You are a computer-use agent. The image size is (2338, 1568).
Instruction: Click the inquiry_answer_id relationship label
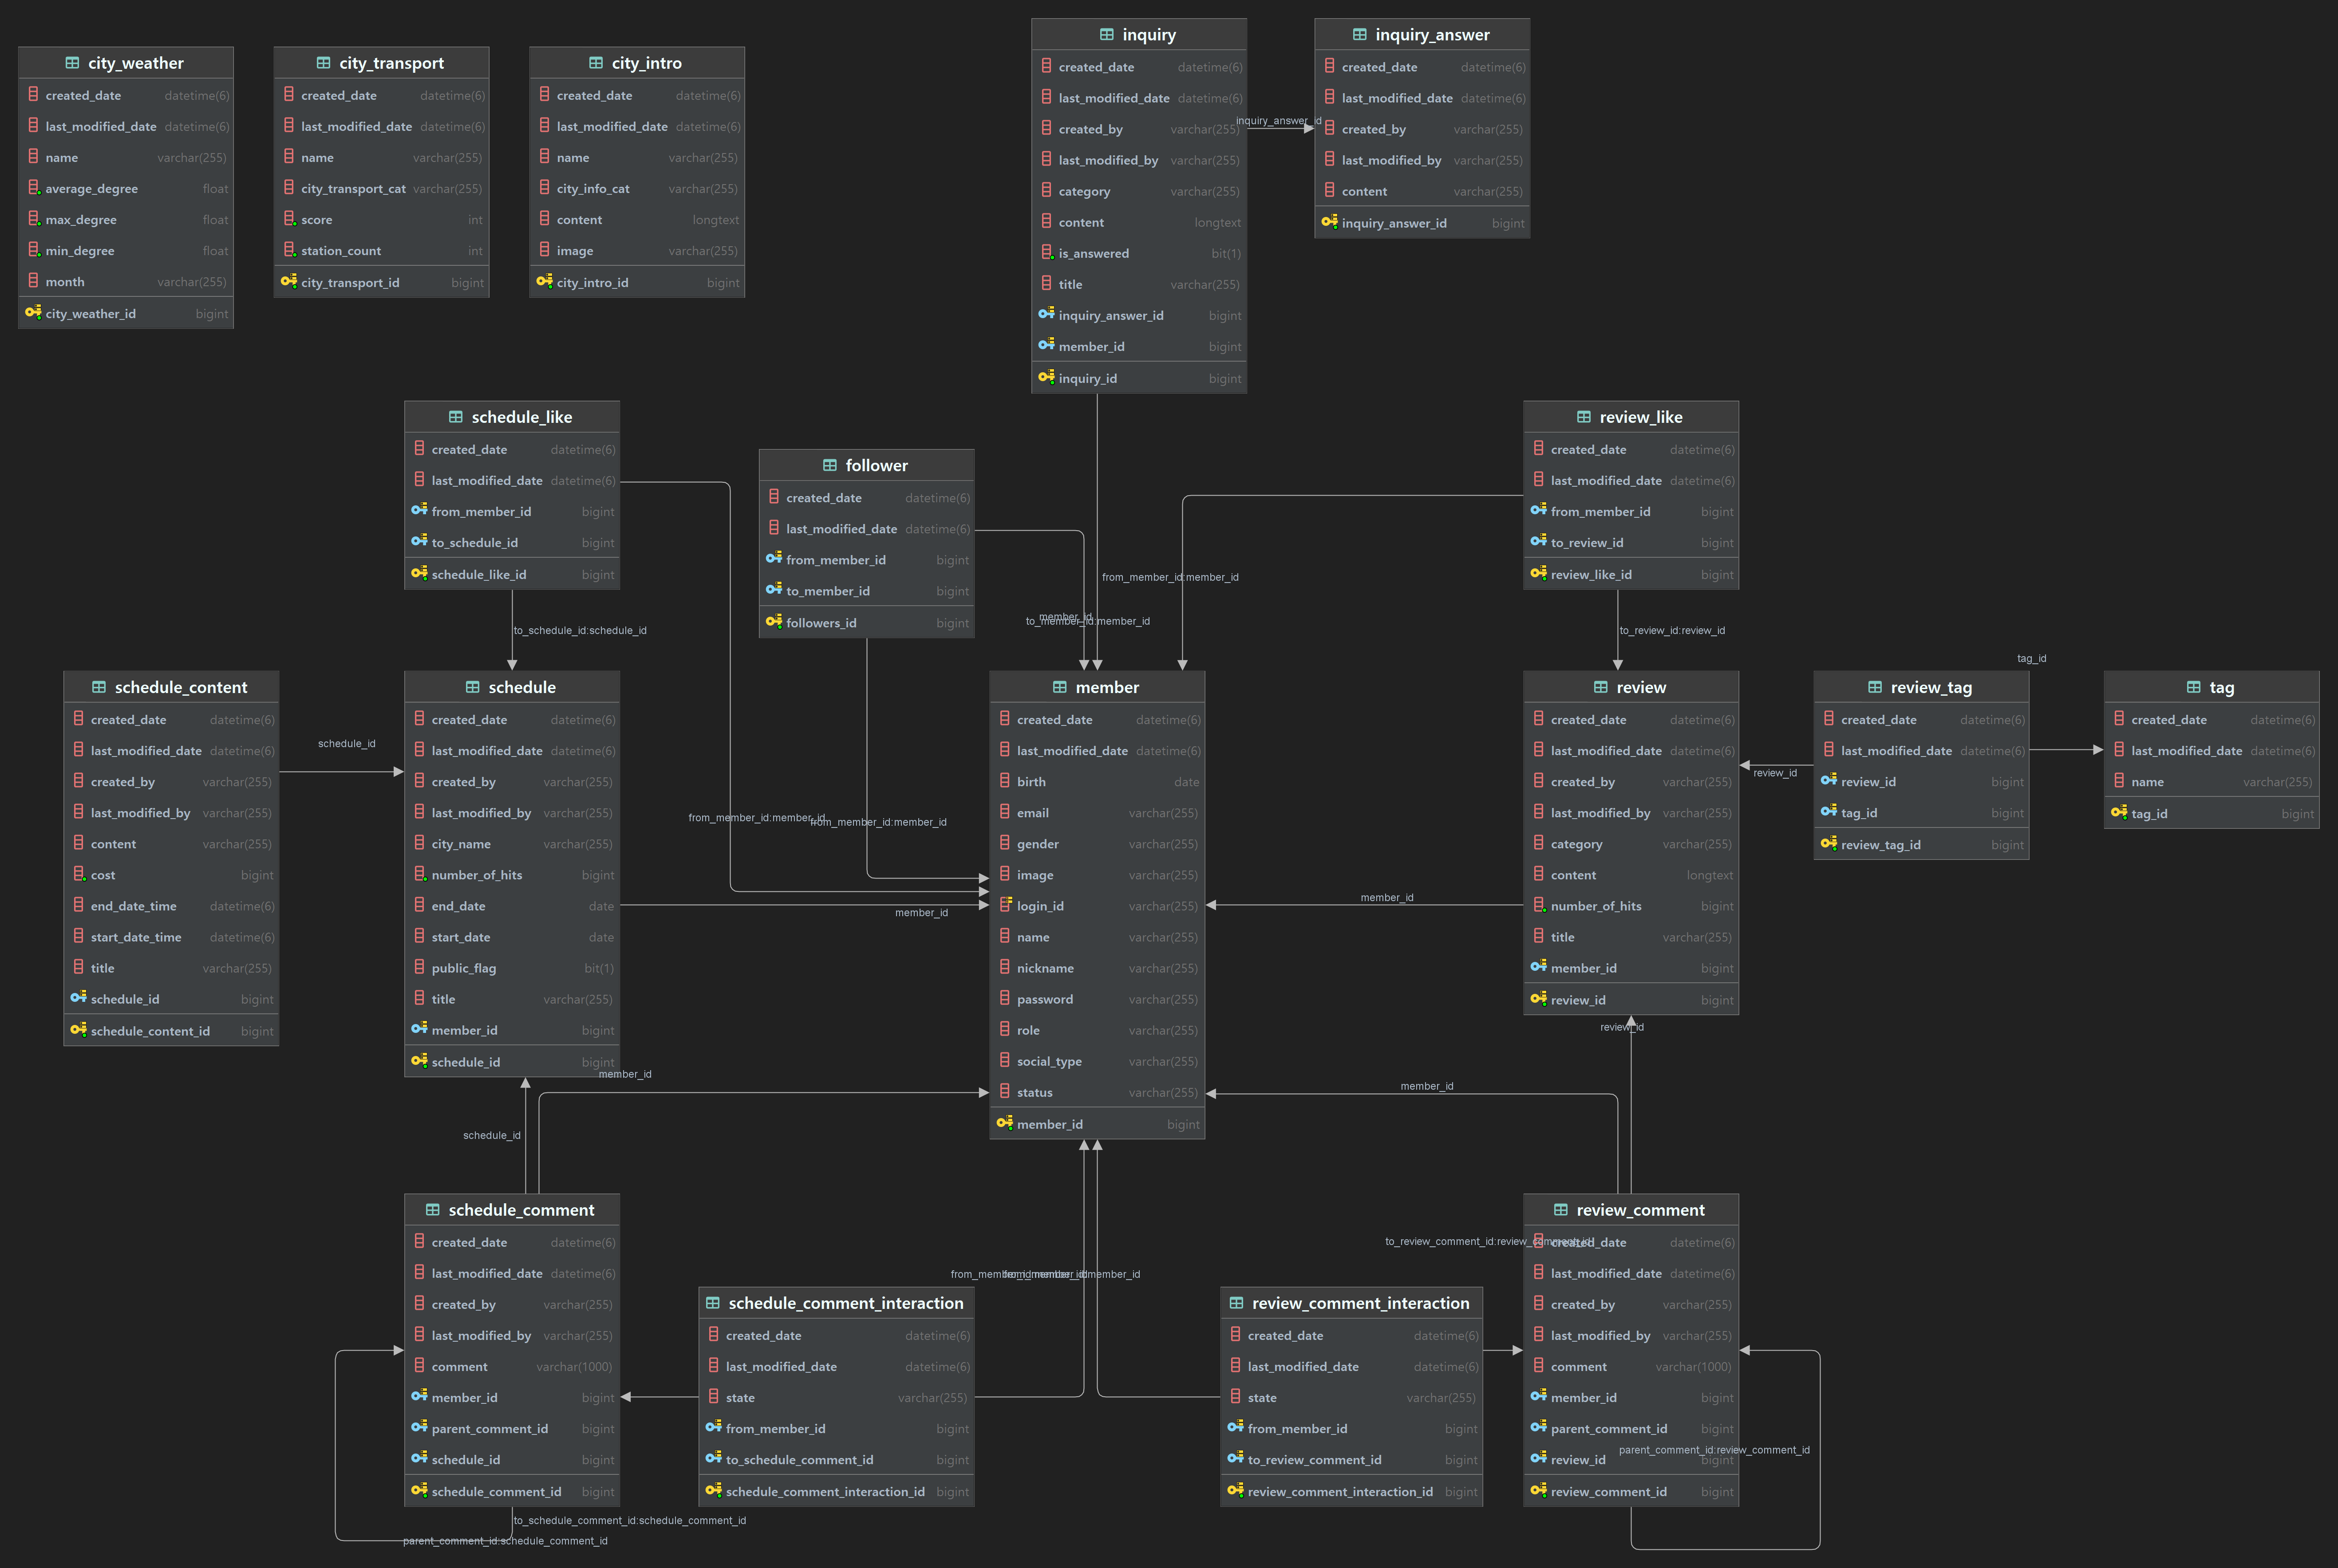[x=1279, y=121]
